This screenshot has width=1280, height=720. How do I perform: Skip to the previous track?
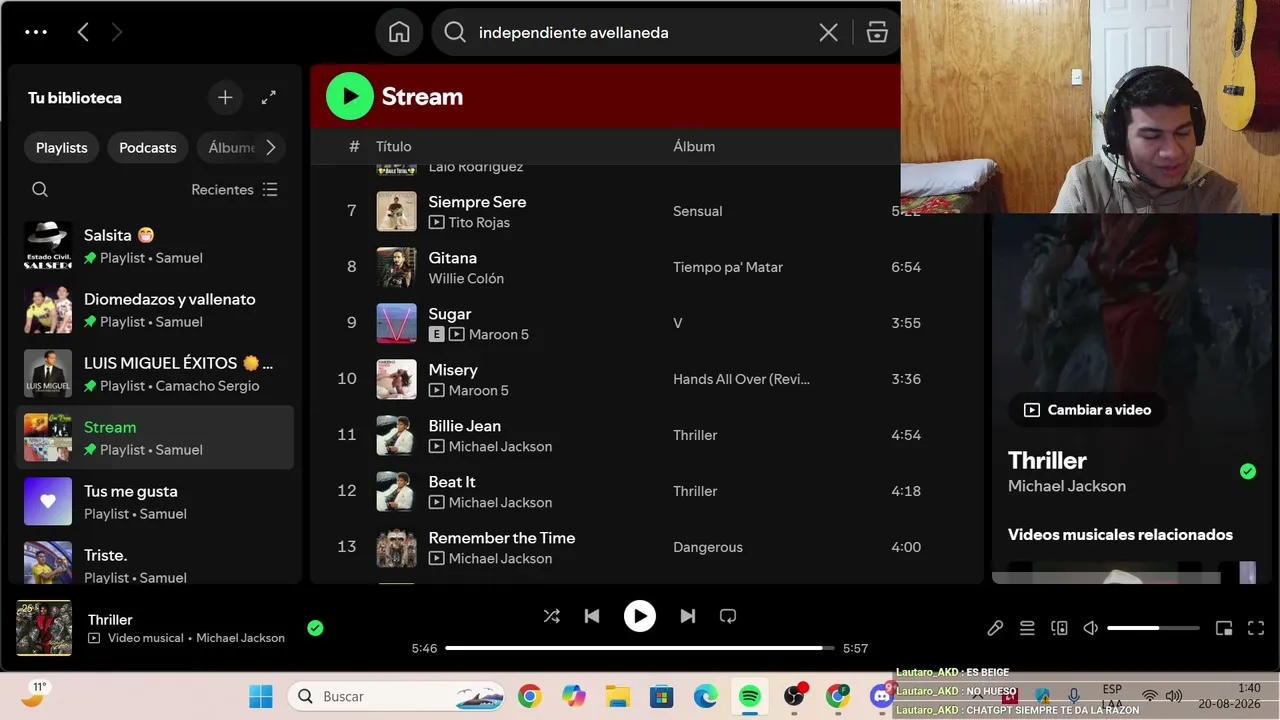(592, 616)
